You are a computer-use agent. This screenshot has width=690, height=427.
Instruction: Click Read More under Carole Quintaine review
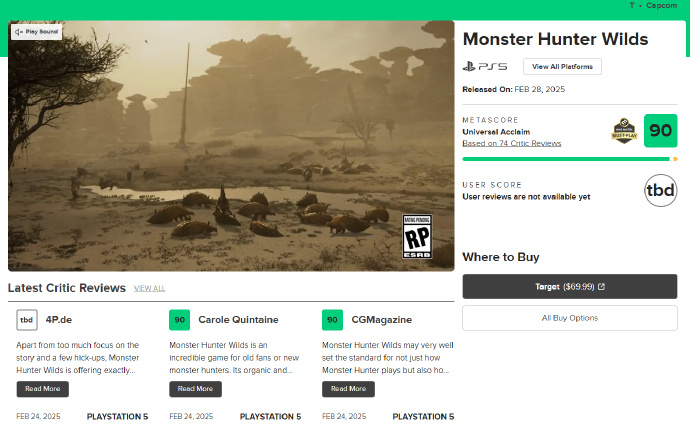(x=195, y=389)
